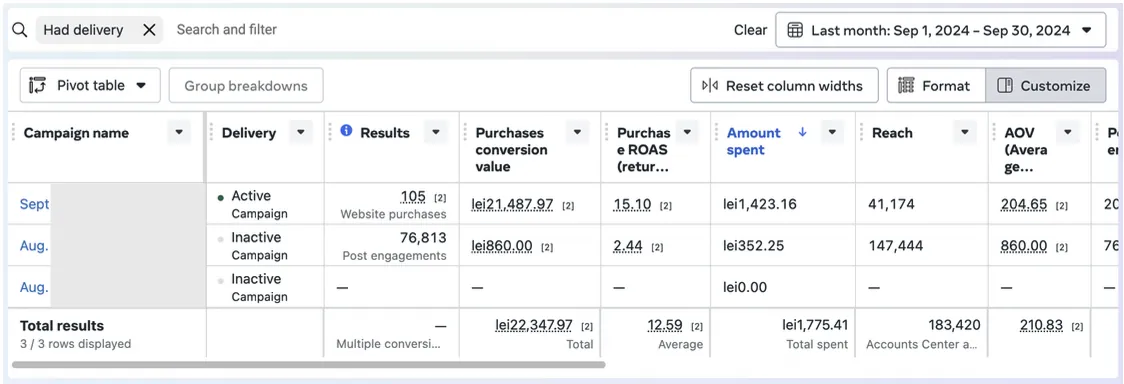The height and width of the screenshot is (384, 1124).
Task: Click the drag handle beside Campaign name
Action: tap(14, 133)
